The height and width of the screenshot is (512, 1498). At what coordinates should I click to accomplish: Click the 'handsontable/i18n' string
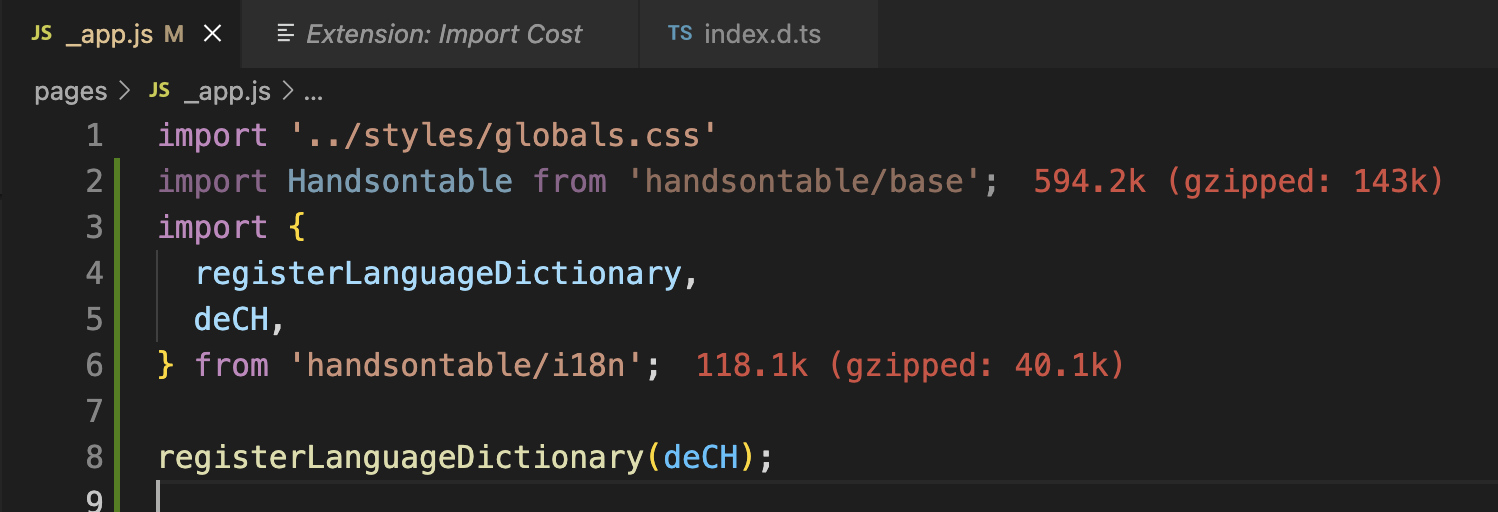pos(465,365)
